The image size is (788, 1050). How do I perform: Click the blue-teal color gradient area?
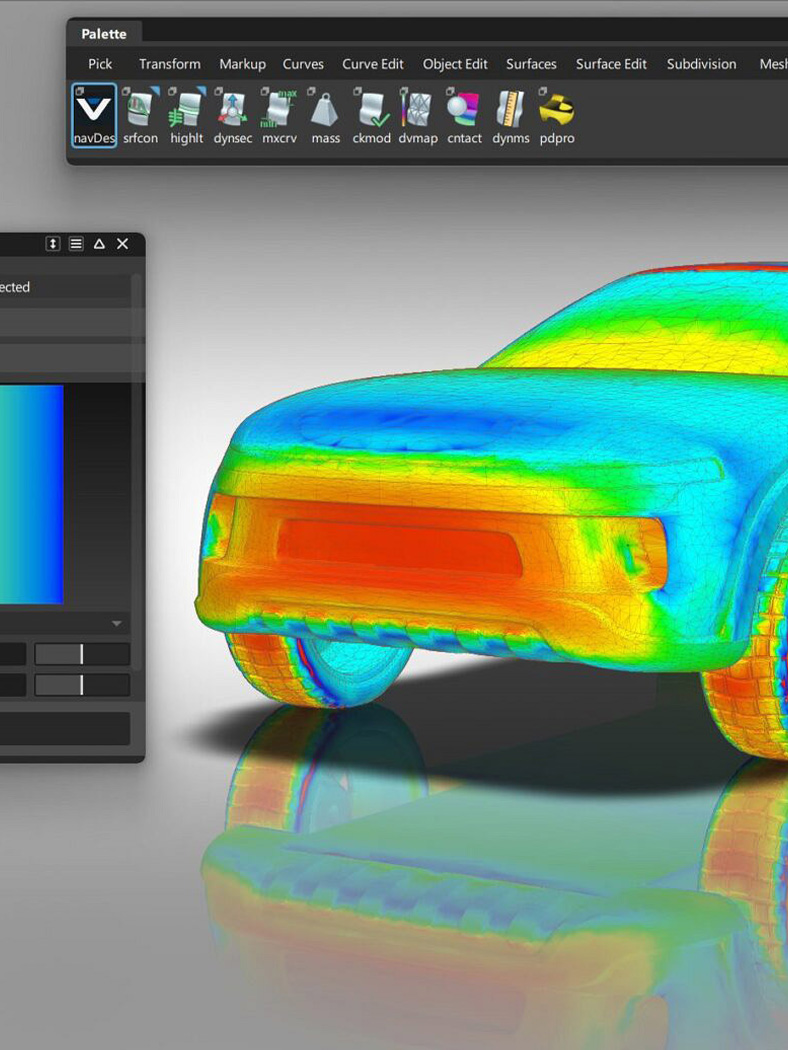click(31, 494)
